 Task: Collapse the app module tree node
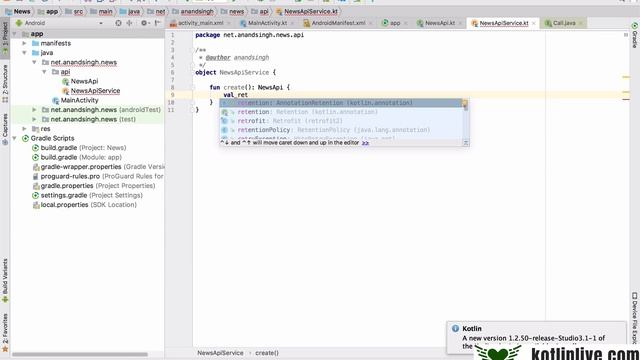click(15, 34)
